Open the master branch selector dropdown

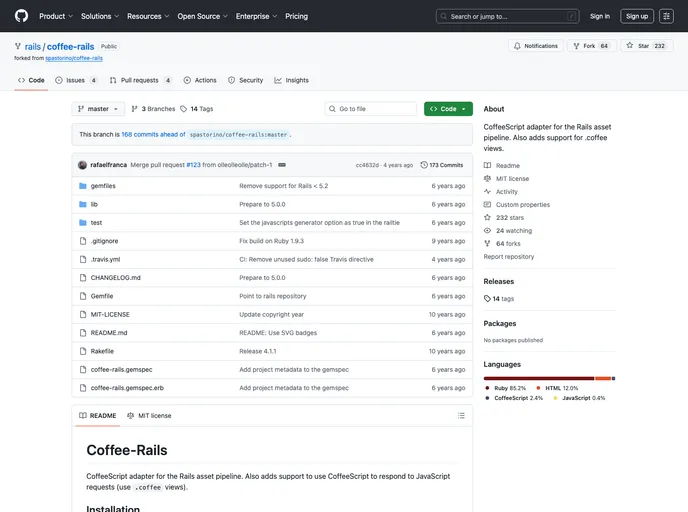click(x=98, y=109)
